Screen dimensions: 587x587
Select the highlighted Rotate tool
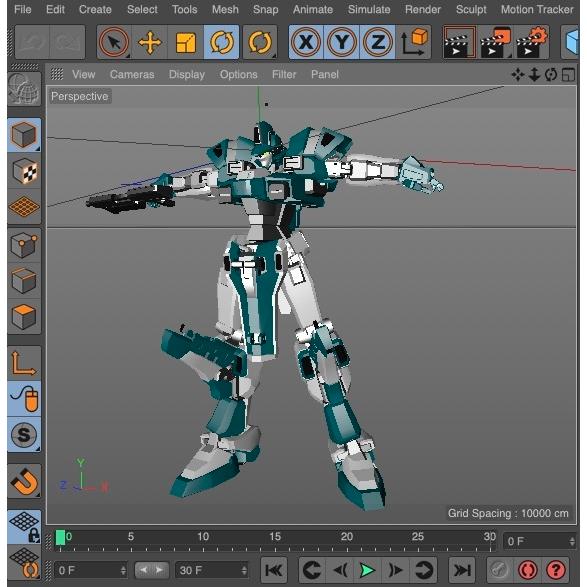pyautogui.click(x=221, y=42)
